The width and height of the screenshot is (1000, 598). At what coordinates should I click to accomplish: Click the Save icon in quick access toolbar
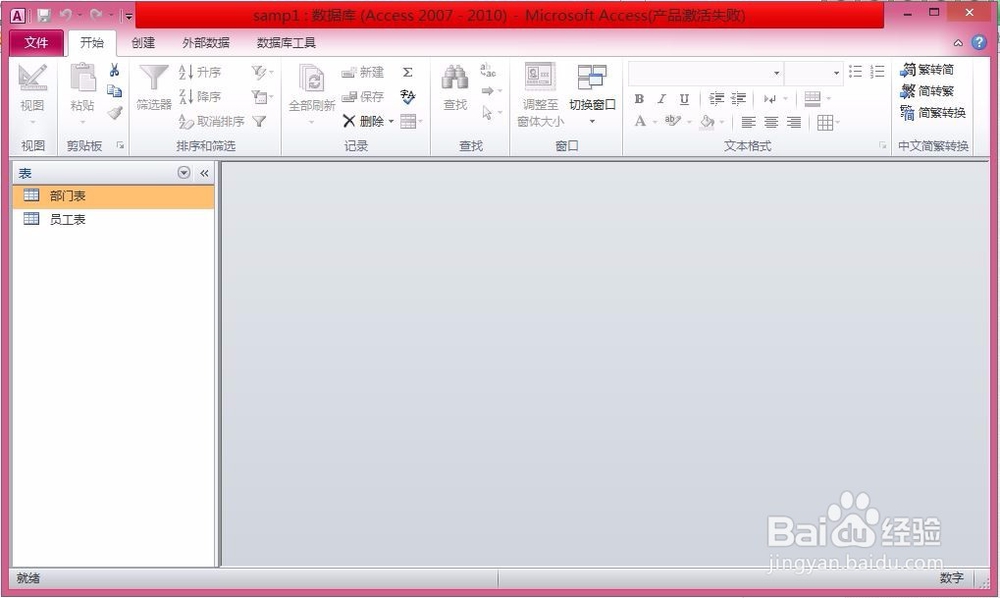(44, 15)
